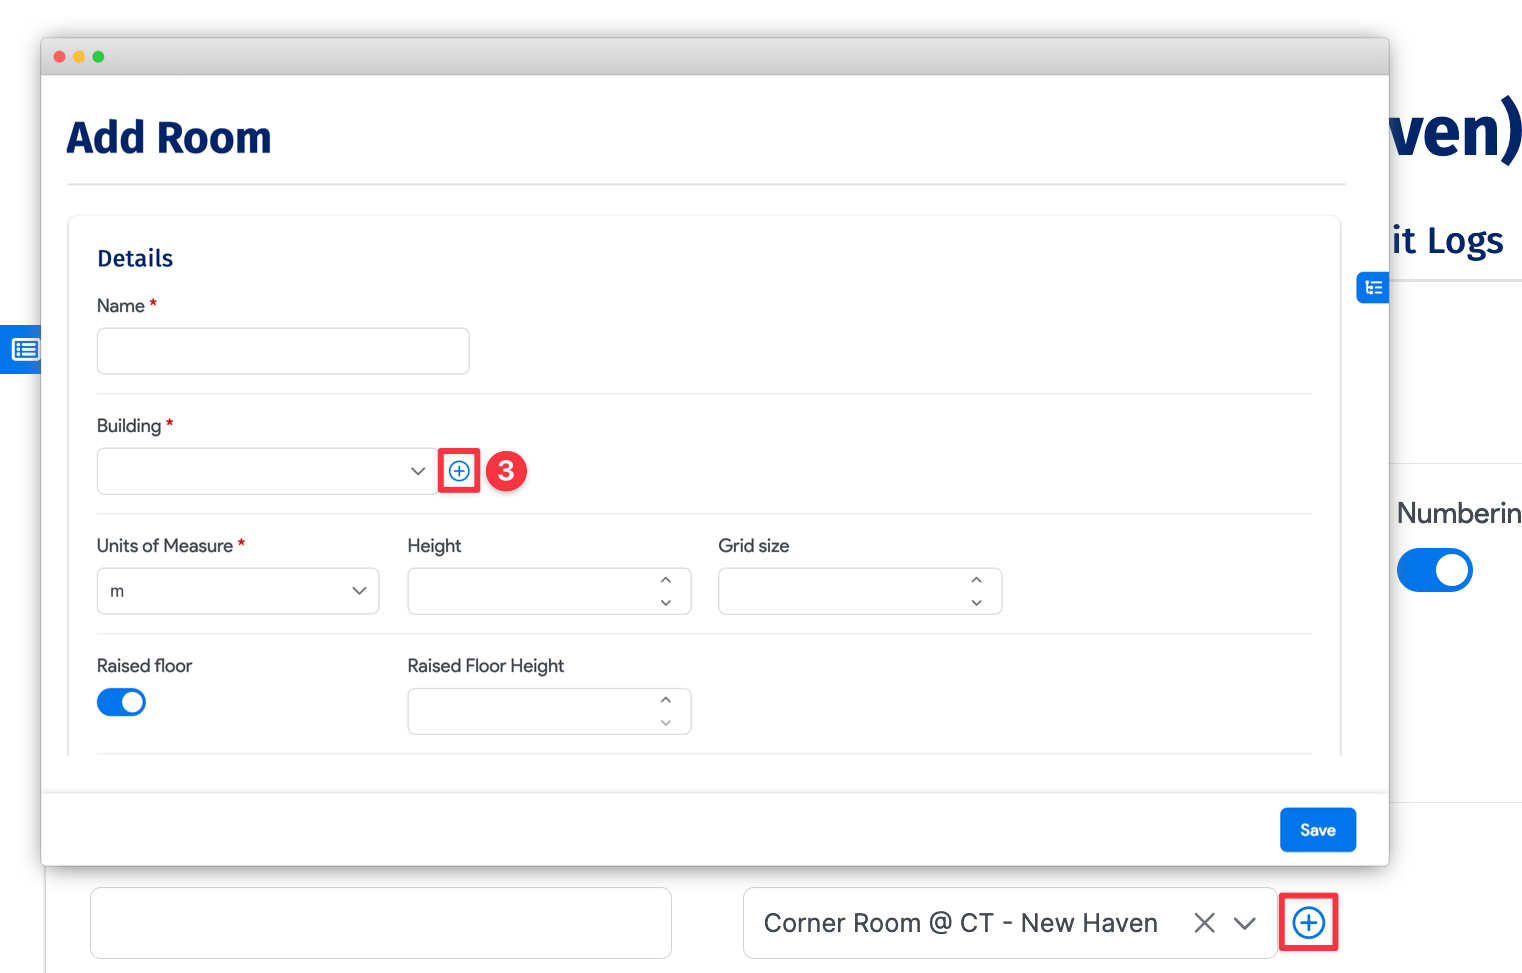Click the plus icon beside Building dropdown

click(x=459, y=471)
